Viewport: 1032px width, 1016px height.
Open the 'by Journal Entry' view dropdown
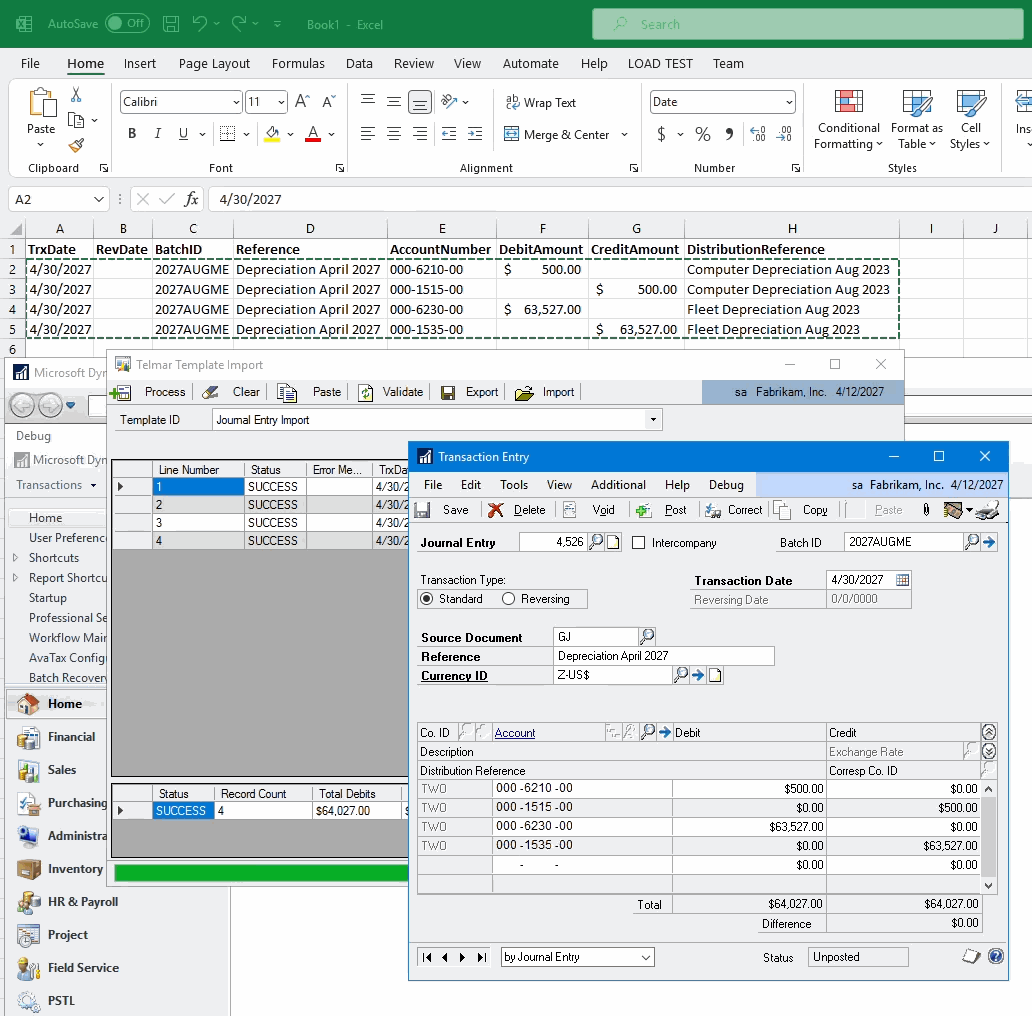point(648,957)
